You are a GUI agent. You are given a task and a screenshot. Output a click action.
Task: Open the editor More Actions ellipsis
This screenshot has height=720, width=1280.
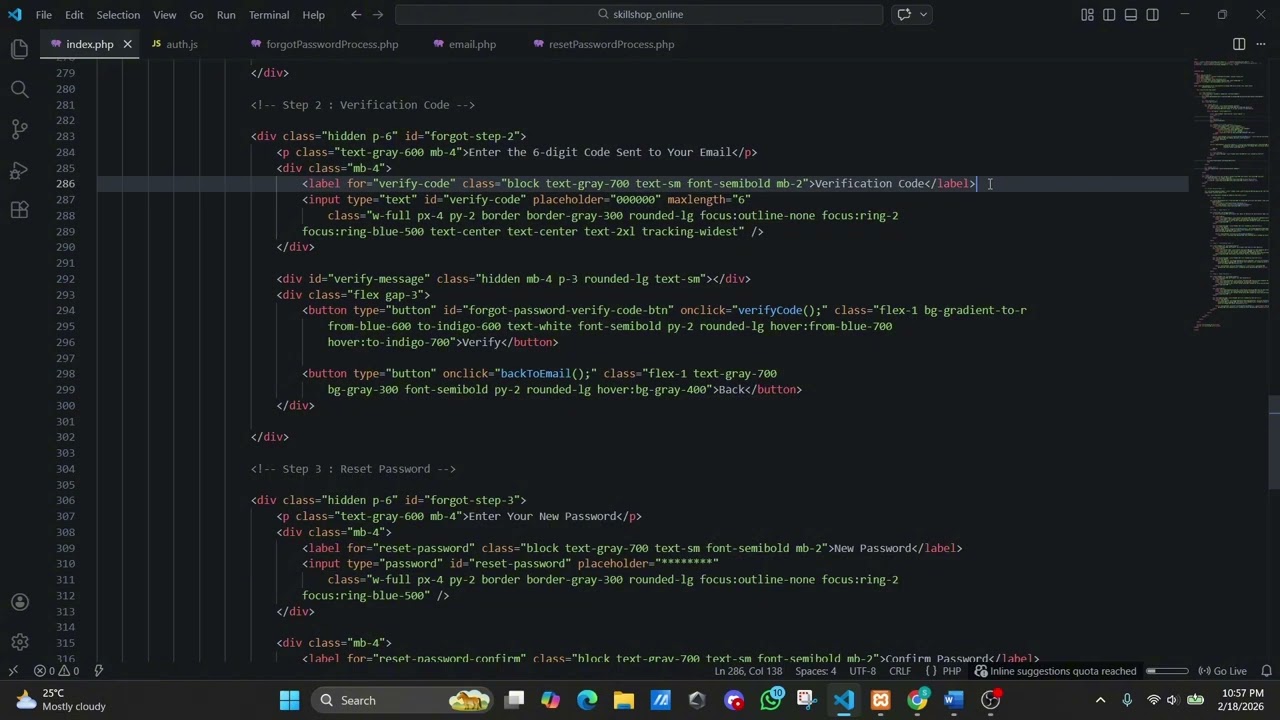(1261, 44)
